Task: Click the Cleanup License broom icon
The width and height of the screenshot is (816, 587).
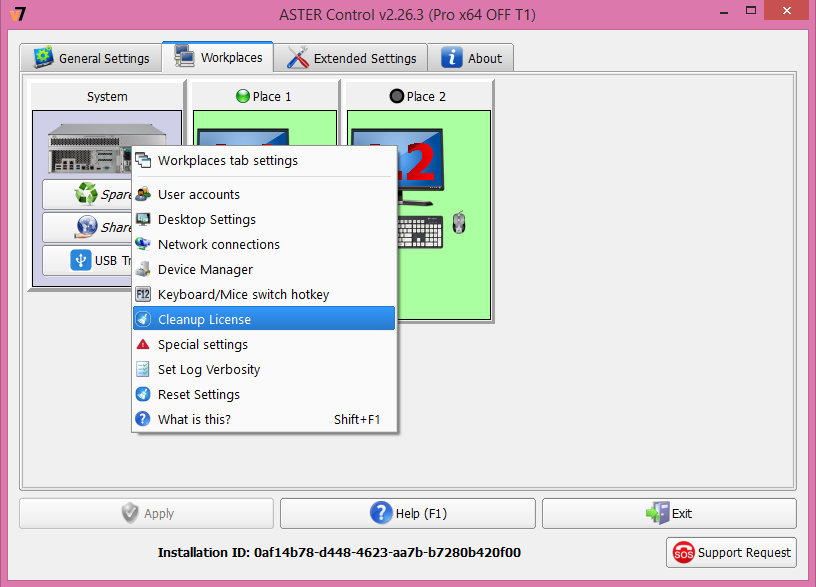Action: pyautogui.click(x=143, y=319)
